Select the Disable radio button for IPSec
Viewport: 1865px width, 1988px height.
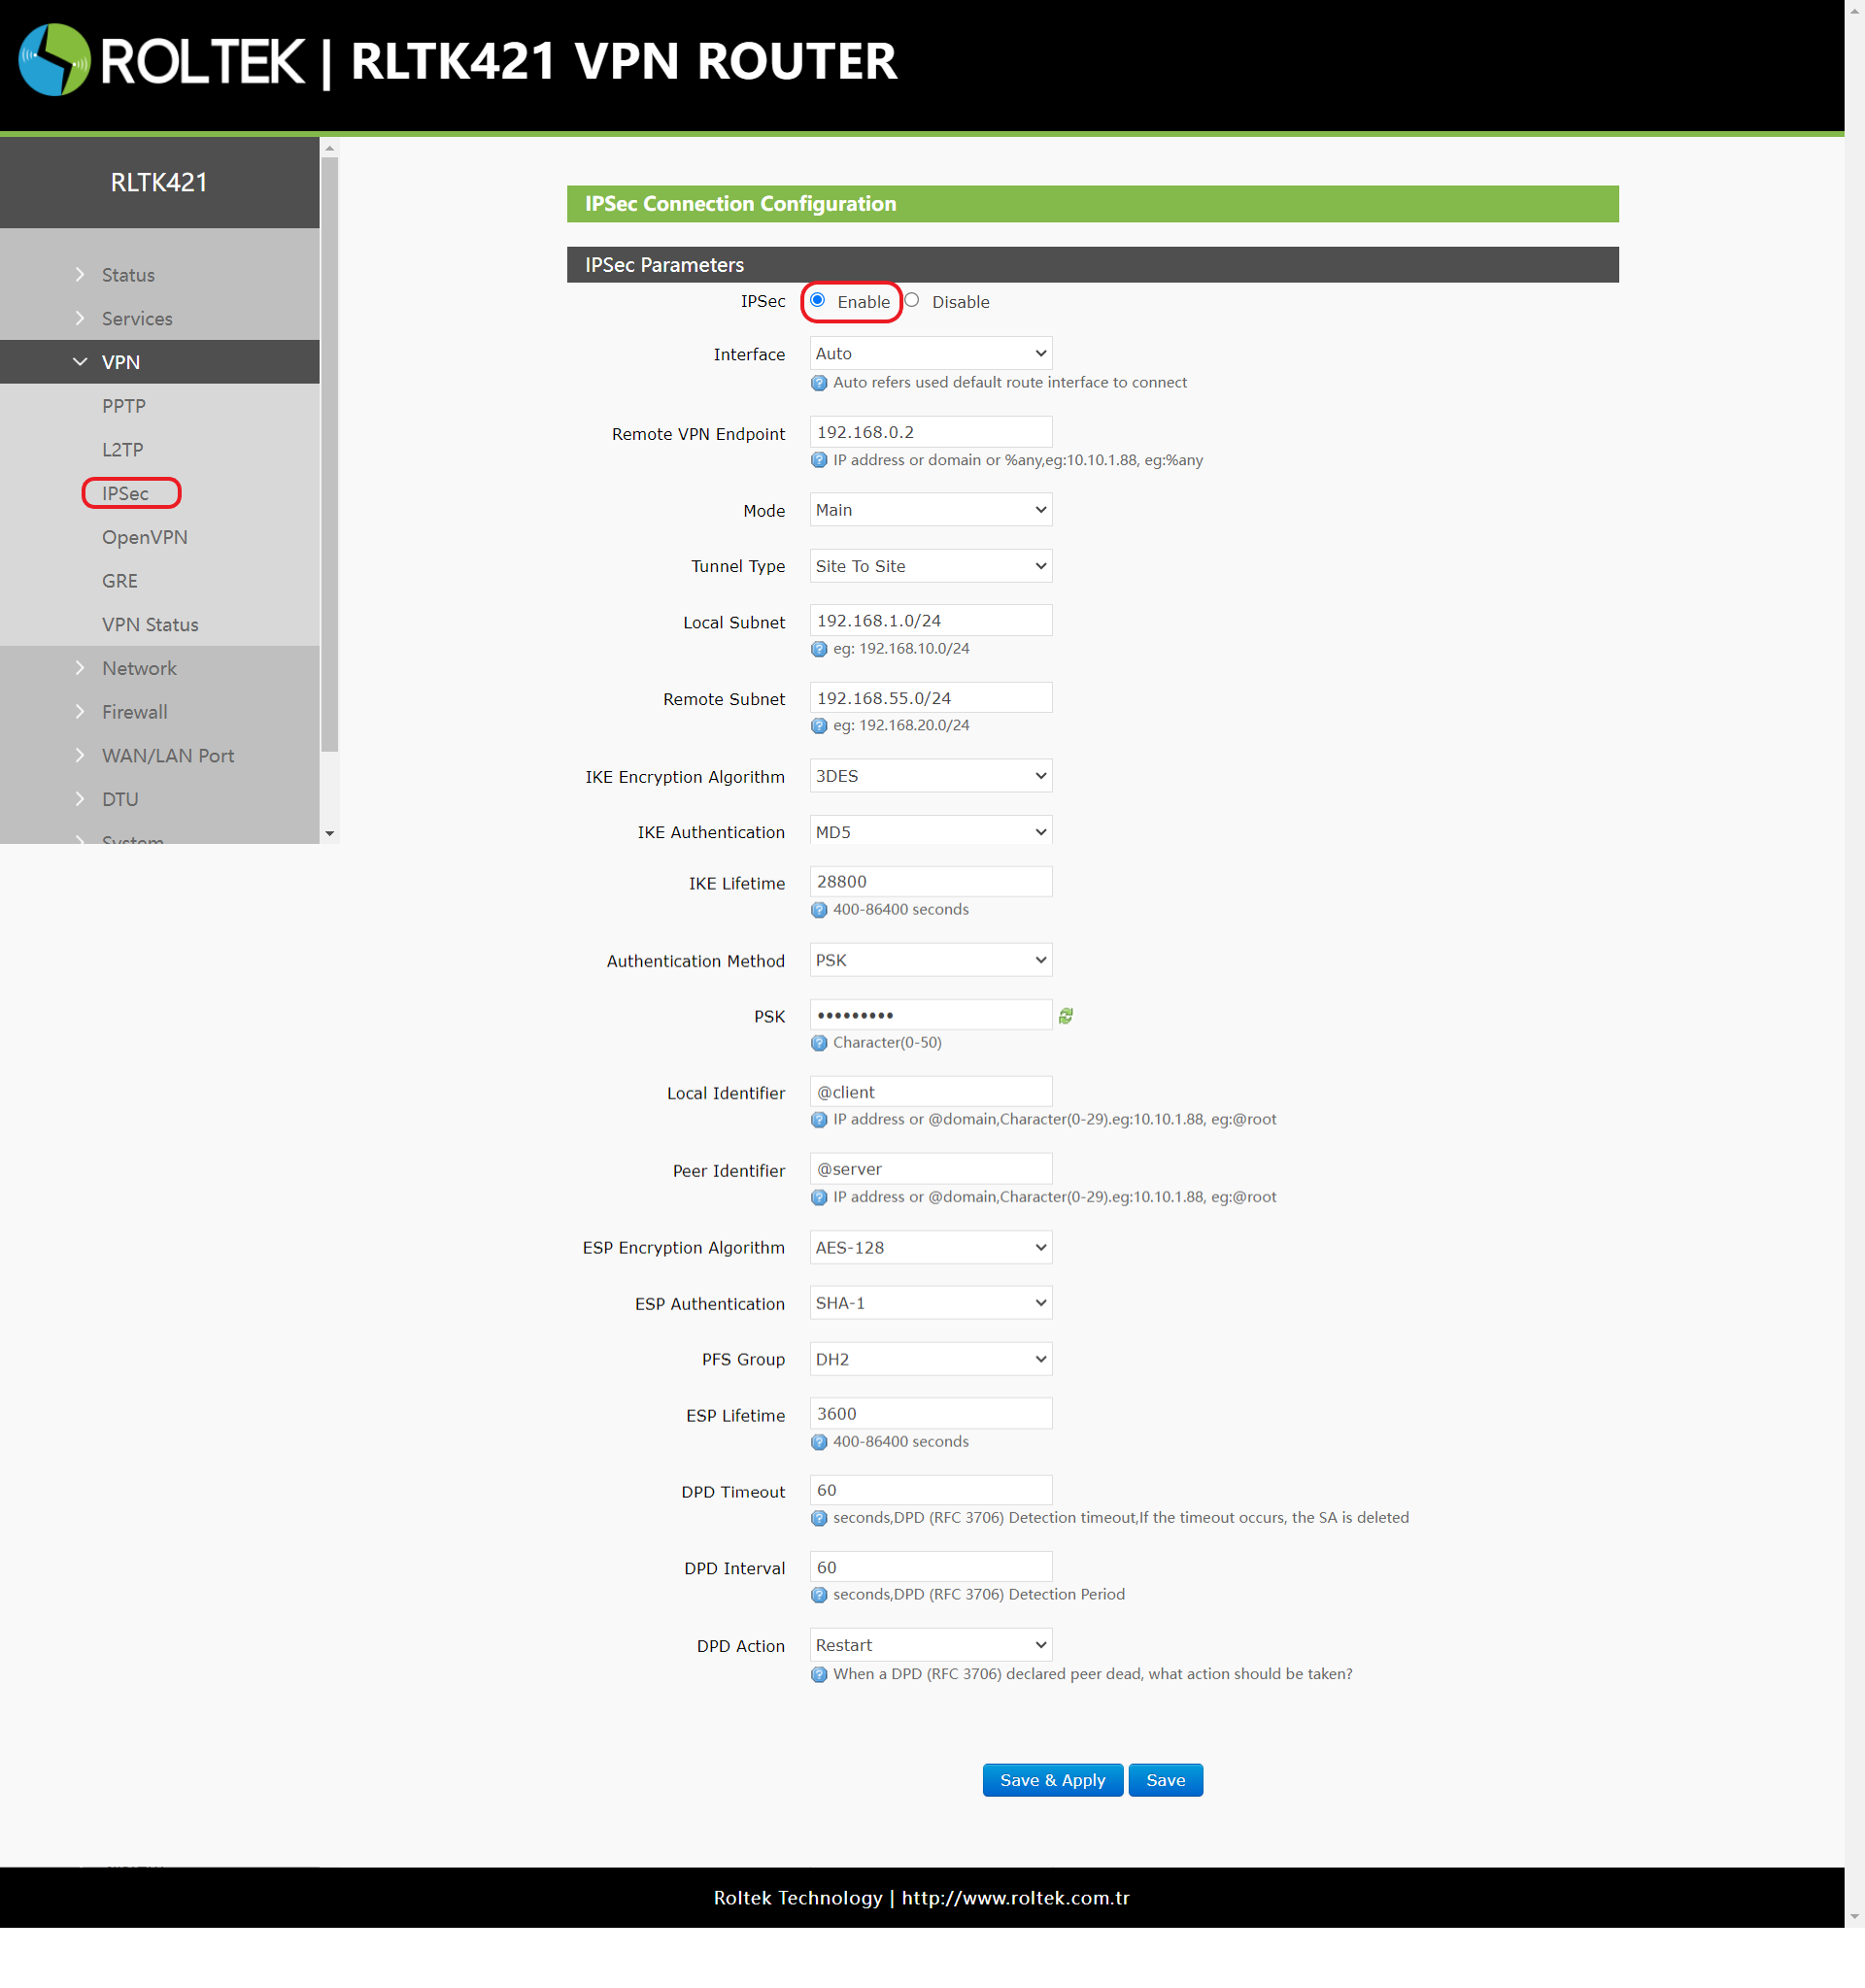(911, 300)
